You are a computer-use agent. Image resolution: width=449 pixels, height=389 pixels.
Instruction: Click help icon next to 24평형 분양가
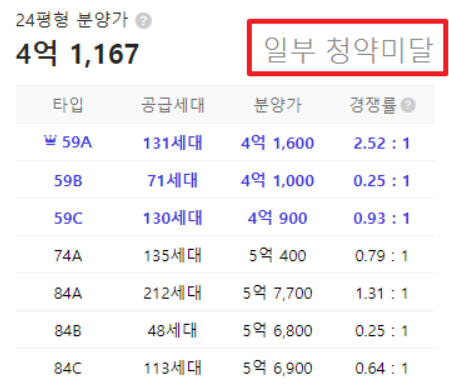coord(143,21)
